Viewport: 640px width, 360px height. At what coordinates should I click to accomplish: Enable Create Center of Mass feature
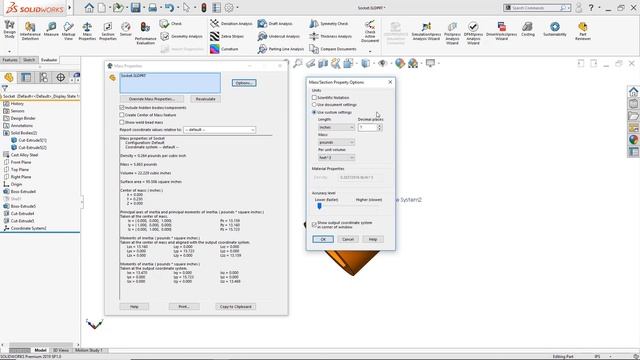pyautogui.click(x=122, y=115)
